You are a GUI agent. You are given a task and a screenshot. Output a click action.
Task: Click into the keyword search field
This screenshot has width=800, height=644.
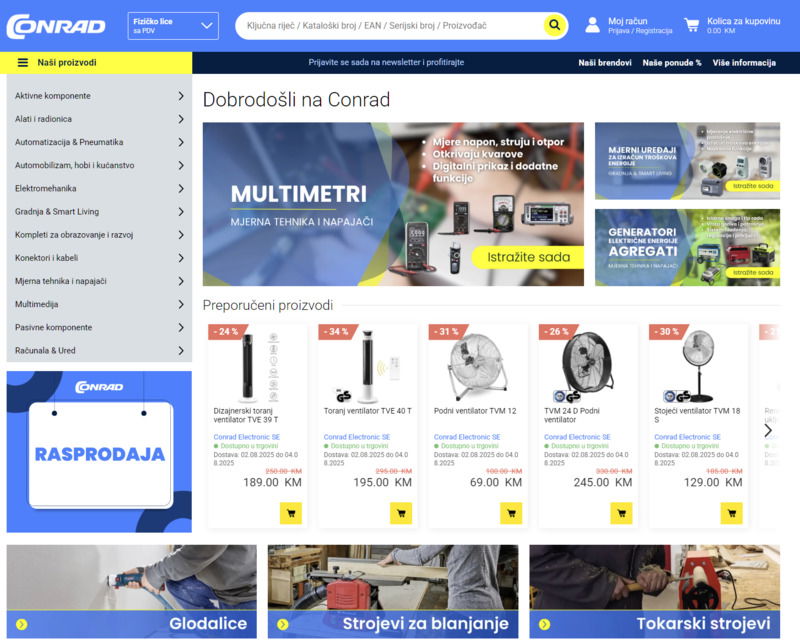coord(390,26)
